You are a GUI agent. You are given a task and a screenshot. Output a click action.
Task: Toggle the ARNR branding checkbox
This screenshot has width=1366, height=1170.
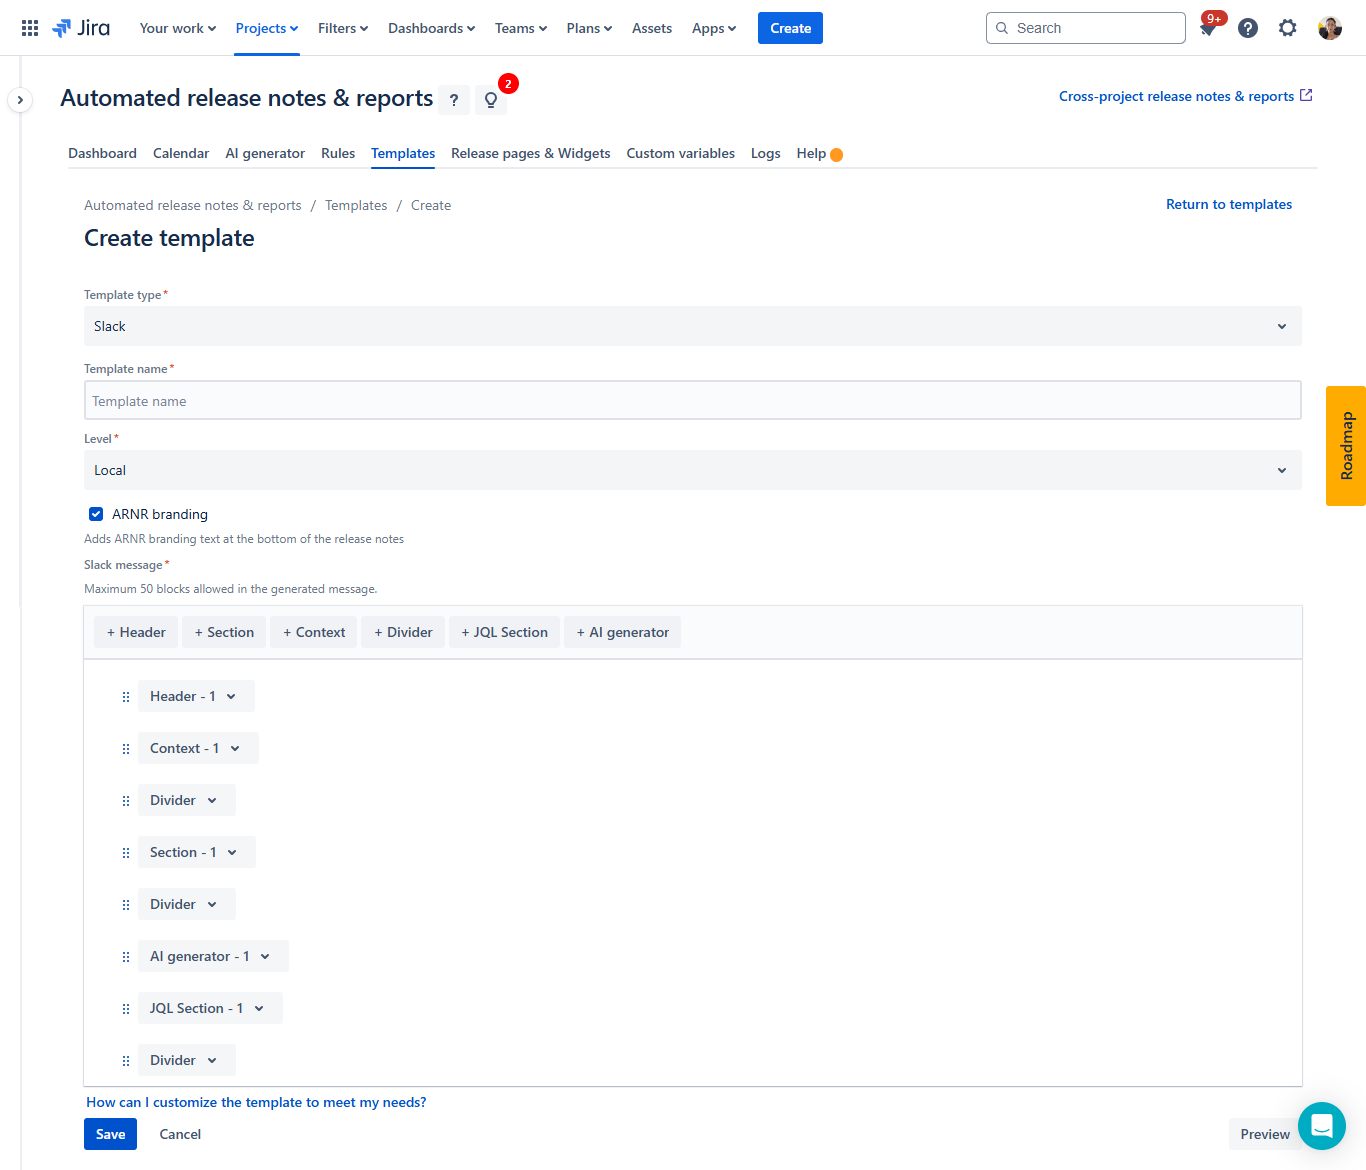pyautogui.click(x=96, y=514)
